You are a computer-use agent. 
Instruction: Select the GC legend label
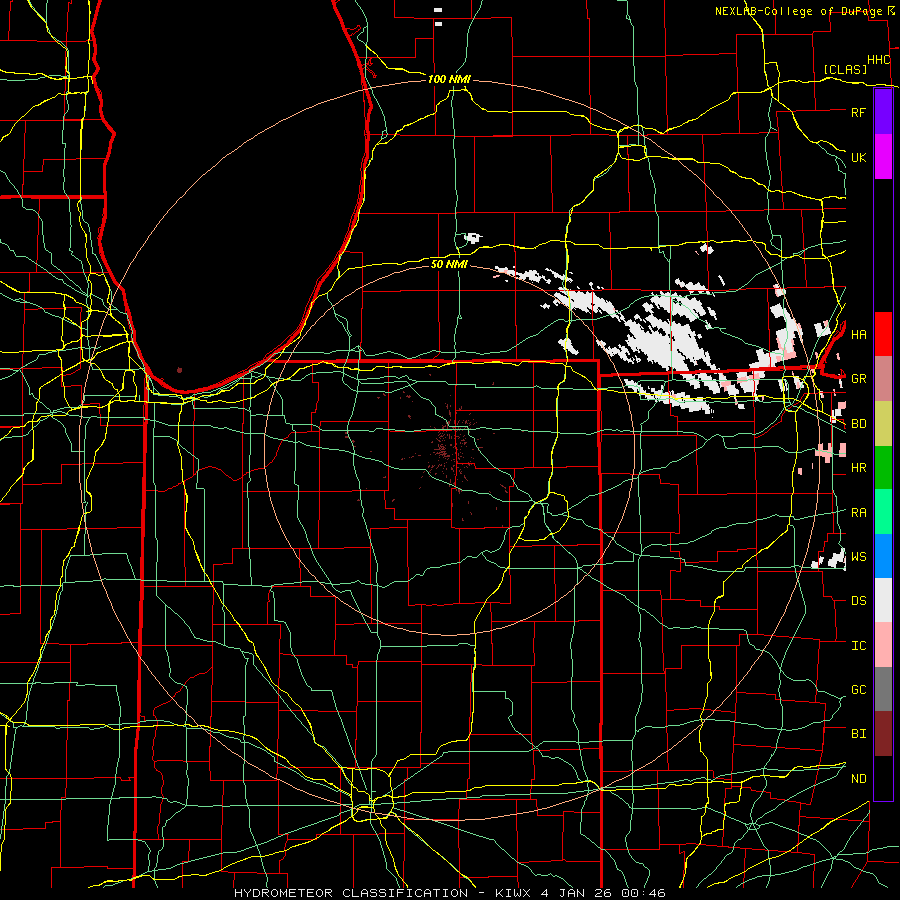coord(858,690)
